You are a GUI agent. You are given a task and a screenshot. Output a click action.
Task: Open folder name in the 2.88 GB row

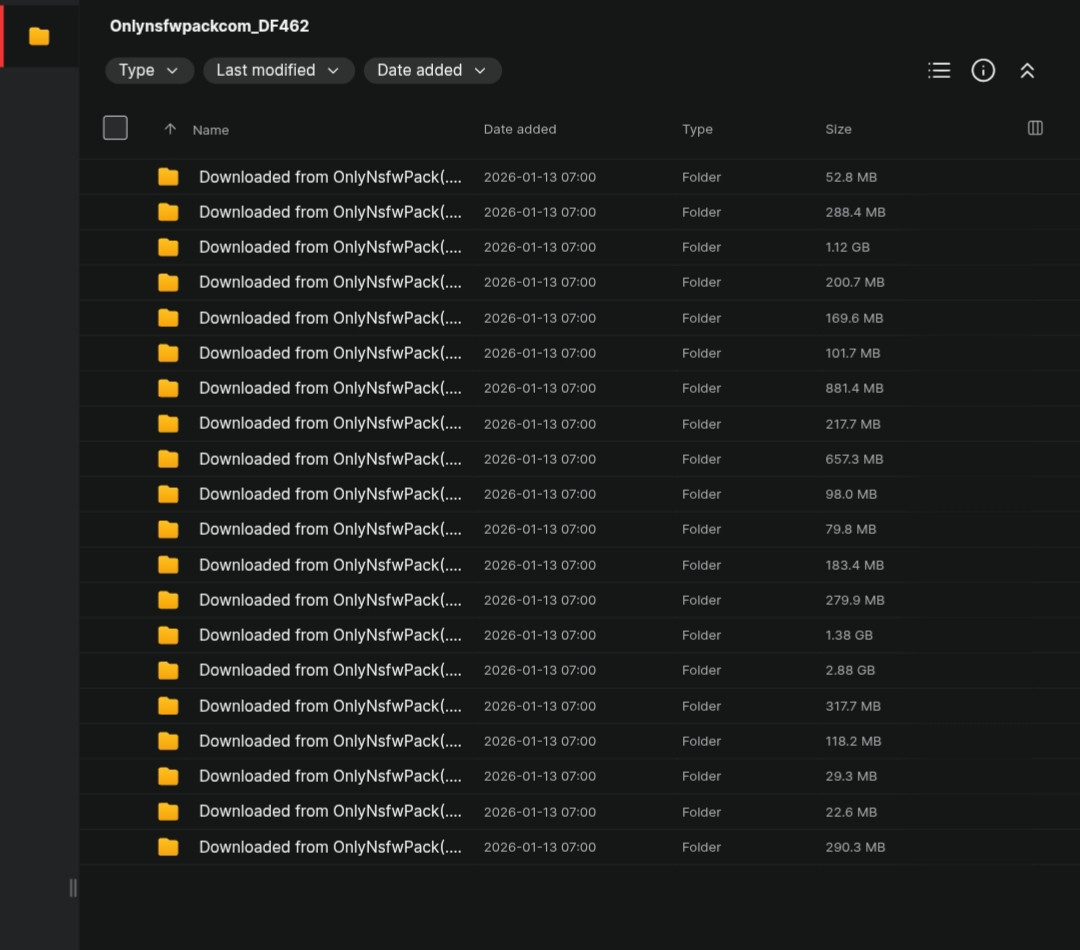(x=330, y=671)
